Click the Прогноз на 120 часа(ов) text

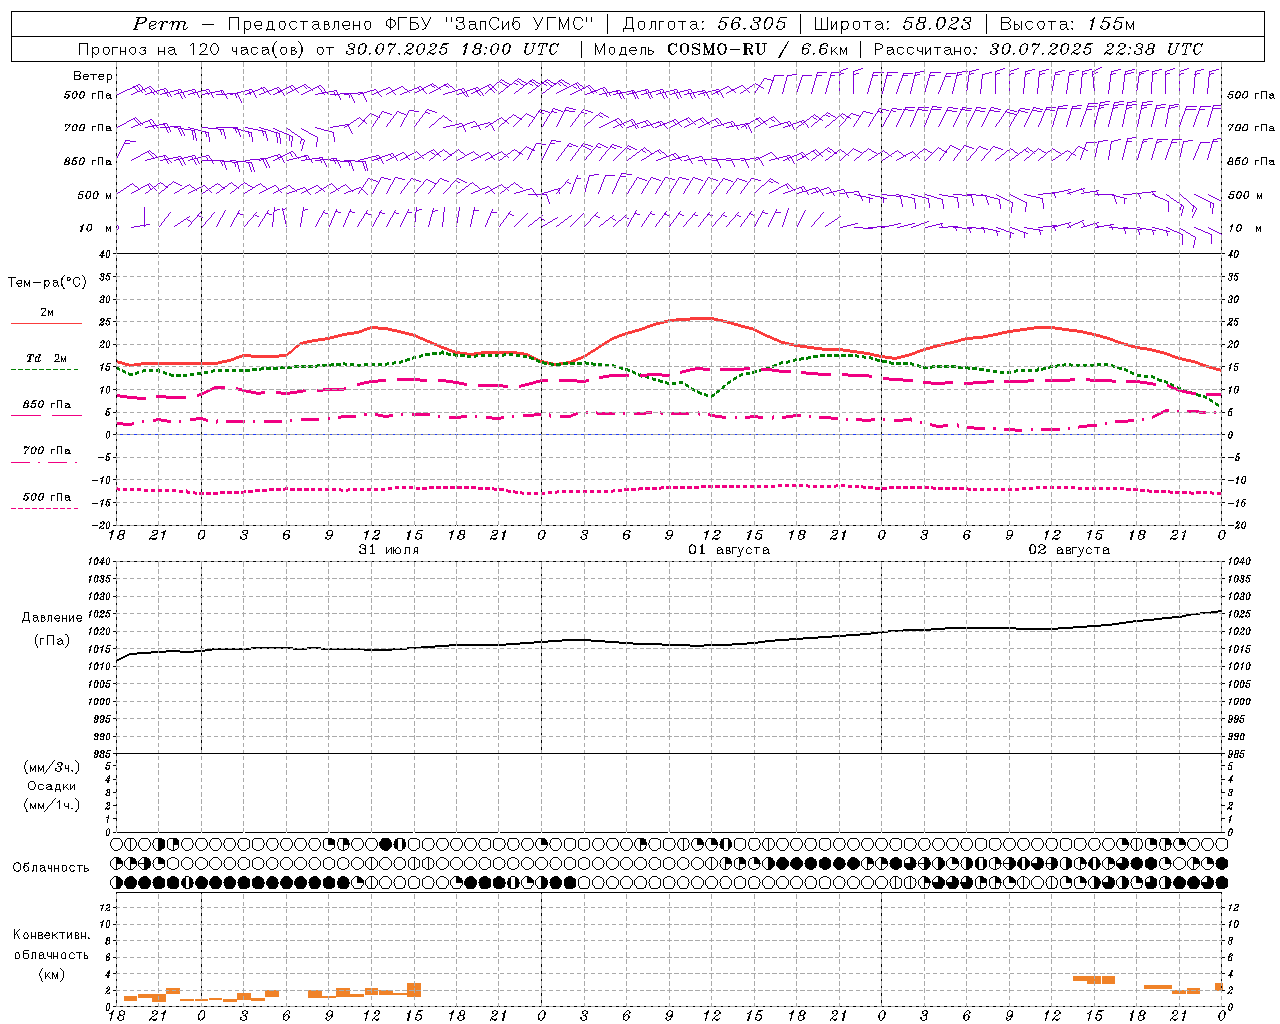coord(193,49)
